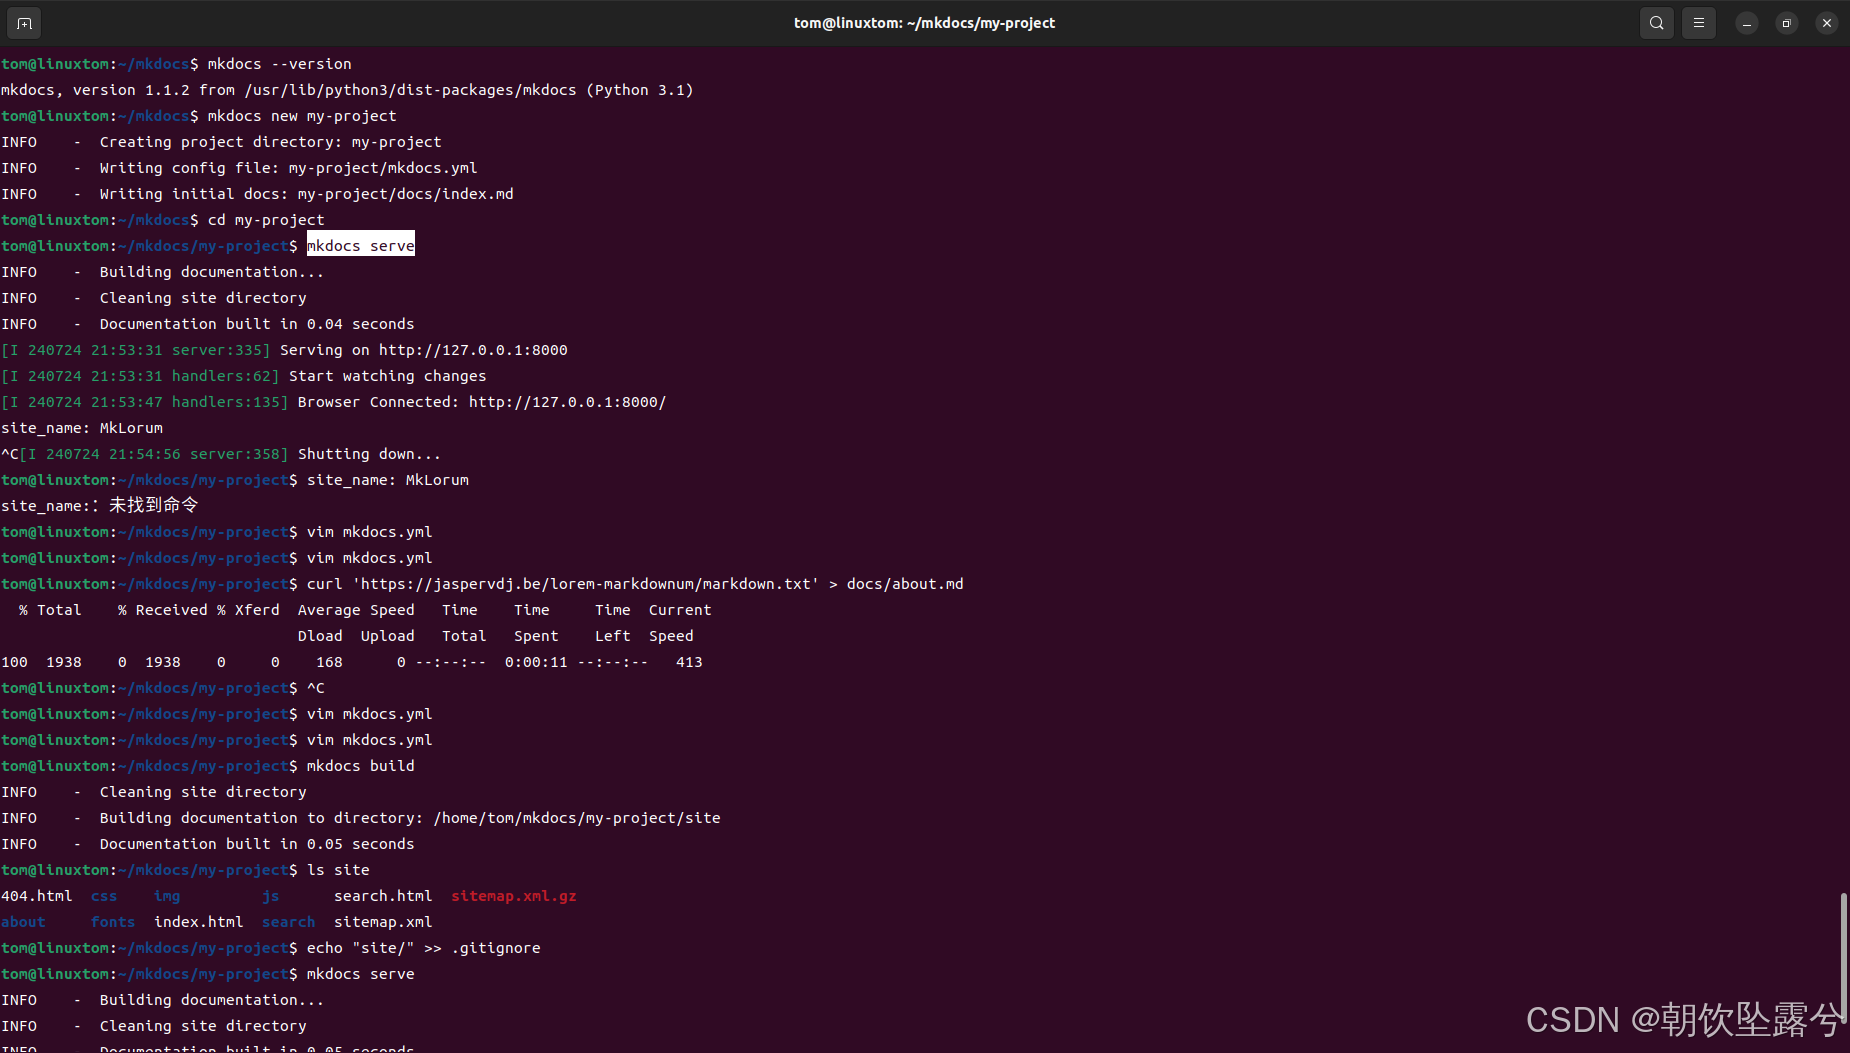
Task: Click 'Start watching changes' log line
Action: [x=388, y=376]
